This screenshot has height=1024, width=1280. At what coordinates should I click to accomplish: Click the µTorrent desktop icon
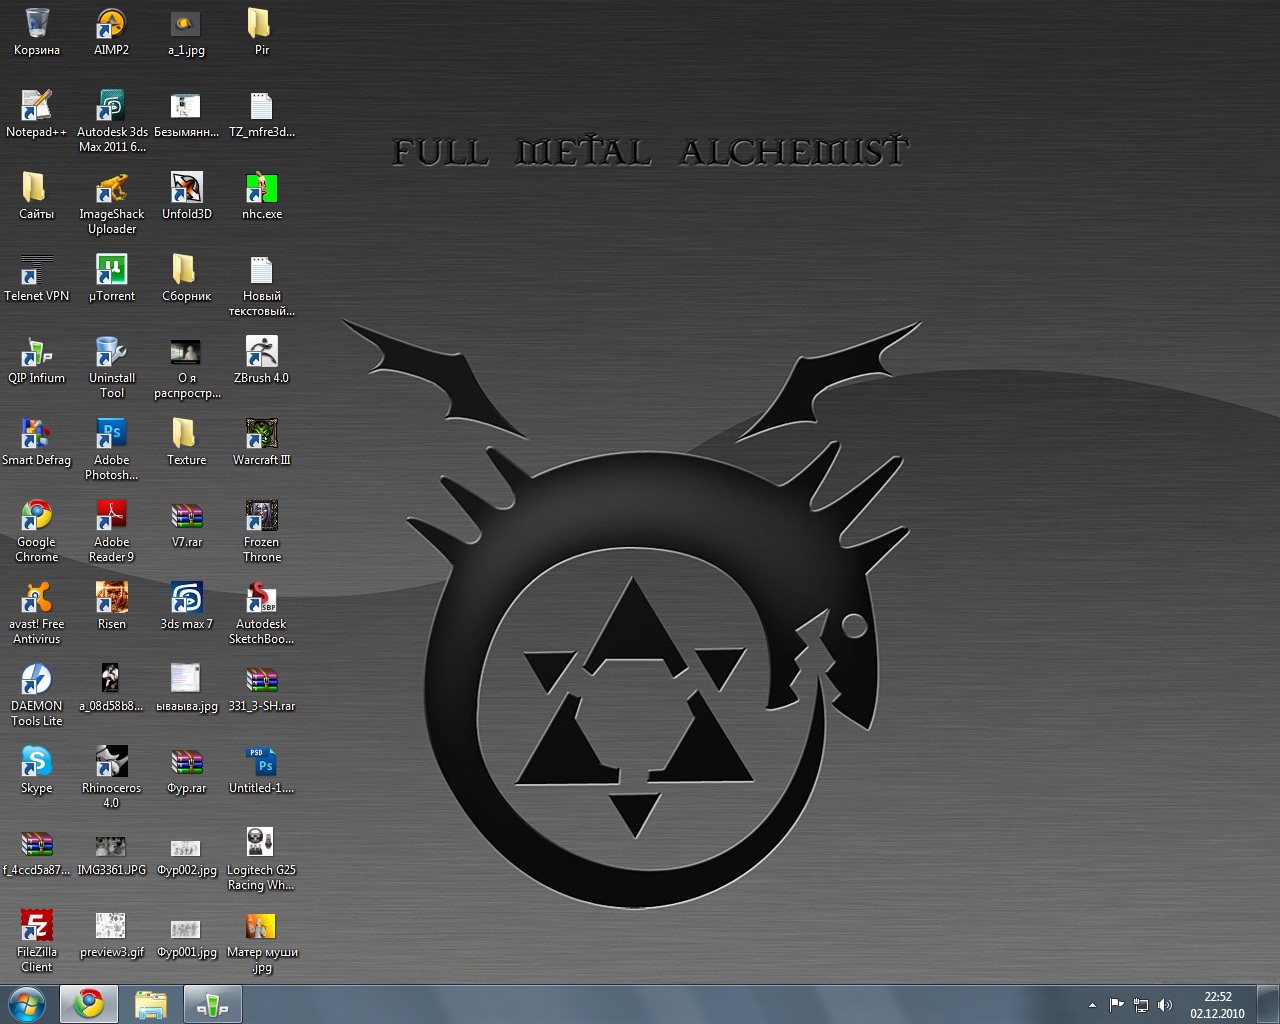pos(111,270)
